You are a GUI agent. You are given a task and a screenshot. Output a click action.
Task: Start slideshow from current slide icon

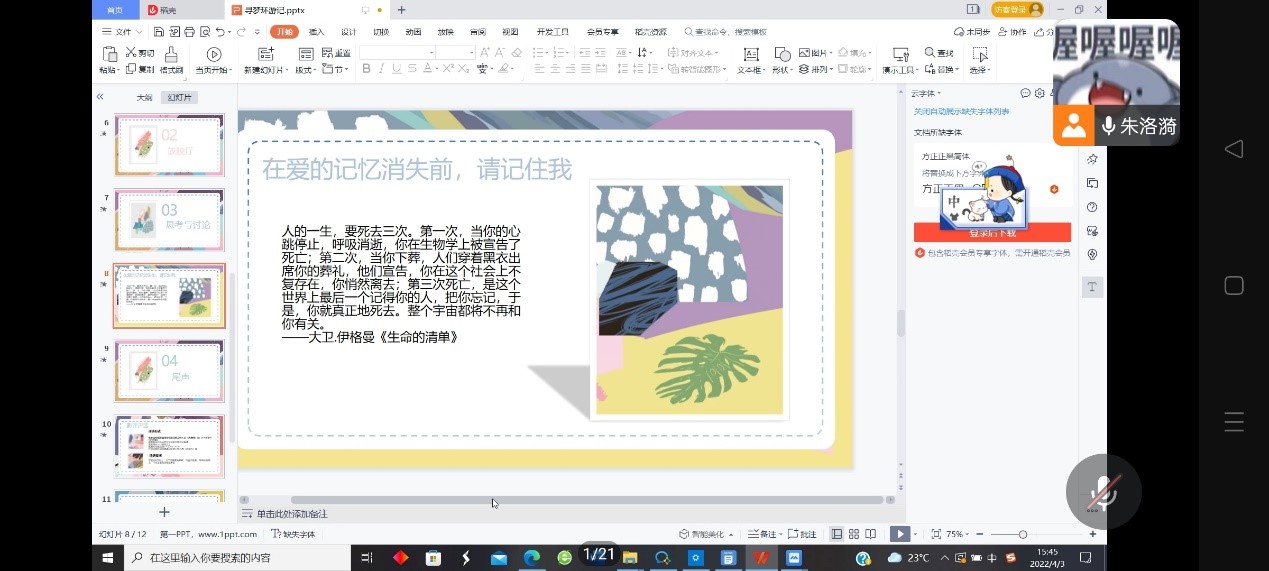213,54
